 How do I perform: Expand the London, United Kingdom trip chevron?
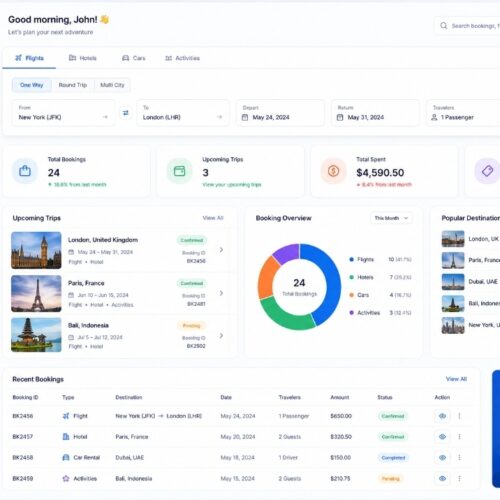coord(221,250)
